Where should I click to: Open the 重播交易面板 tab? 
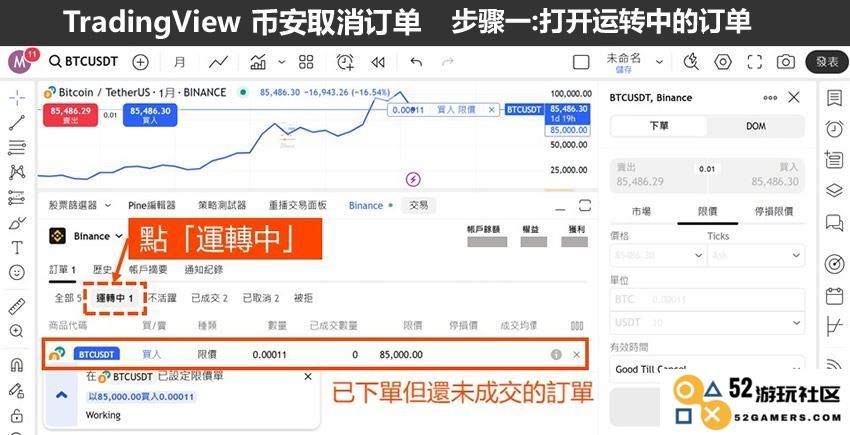tap(298, 206)
